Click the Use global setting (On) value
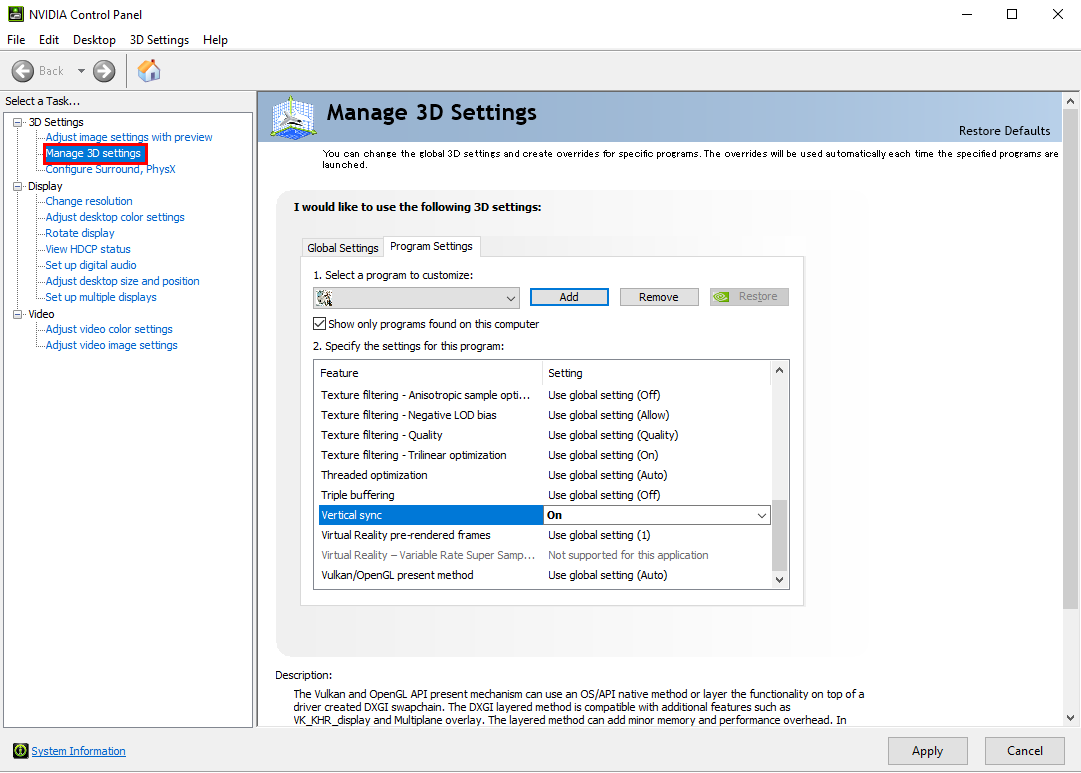This screenshot has height=773, width=1081. (x=603, y=455)
